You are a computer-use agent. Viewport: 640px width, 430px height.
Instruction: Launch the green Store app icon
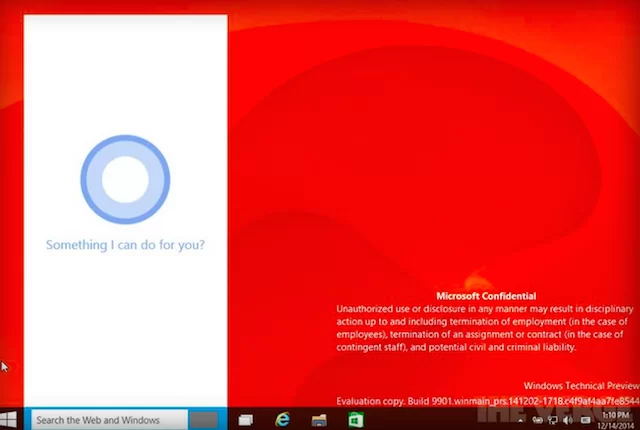[355, 420]
